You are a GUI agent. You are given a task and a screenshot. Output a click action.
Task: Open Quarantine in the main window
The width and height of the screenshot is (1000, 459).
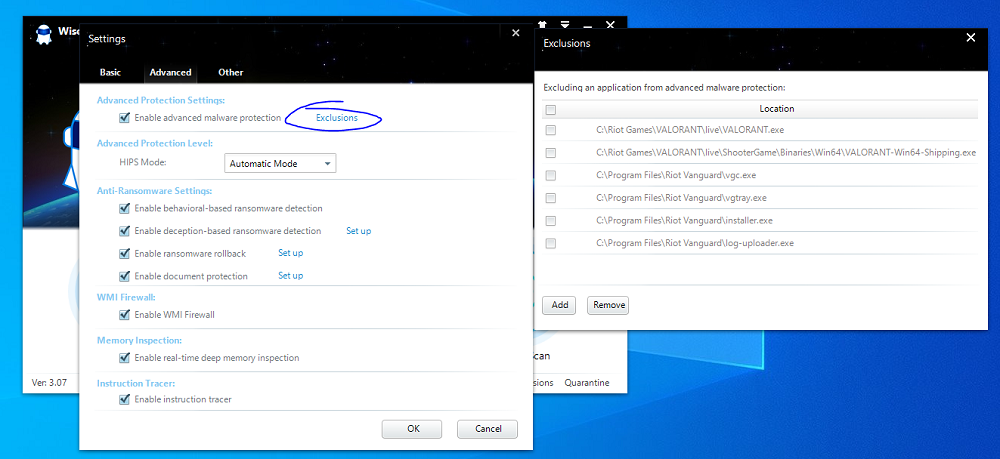[587, 383]
